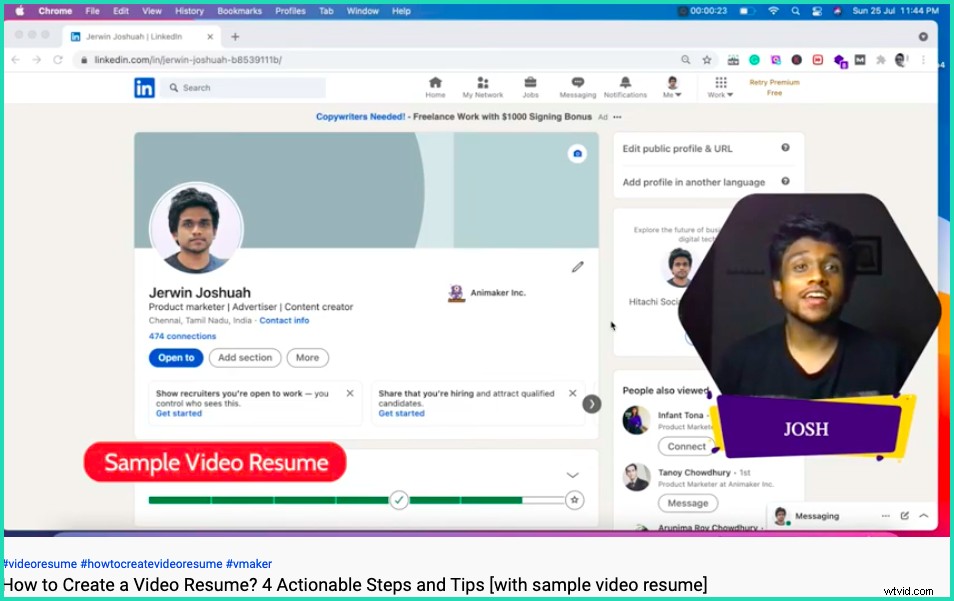Click the checkmark on the profile progress bar

400,499
